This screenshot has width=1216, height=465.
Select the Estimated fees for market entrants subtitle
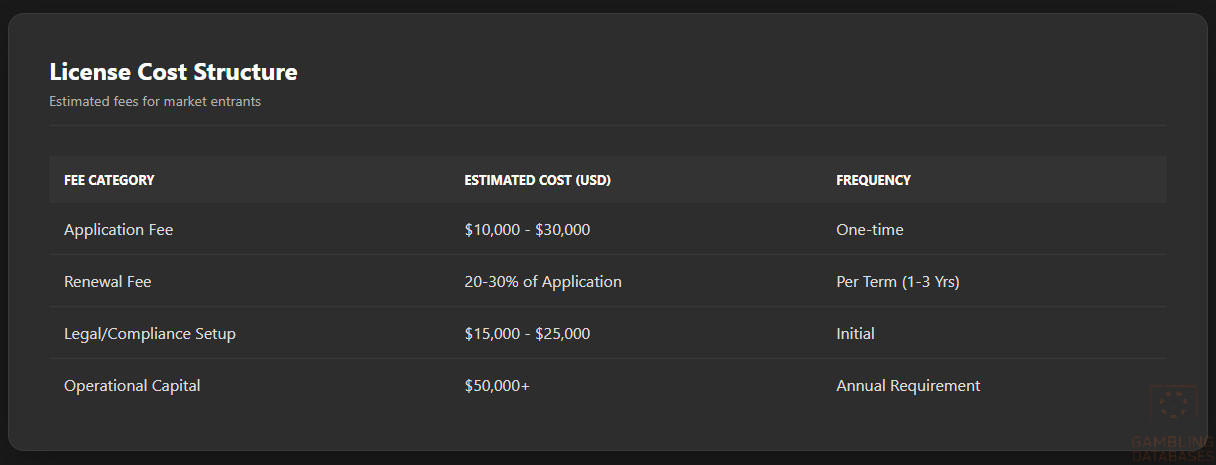coord(155,101)
